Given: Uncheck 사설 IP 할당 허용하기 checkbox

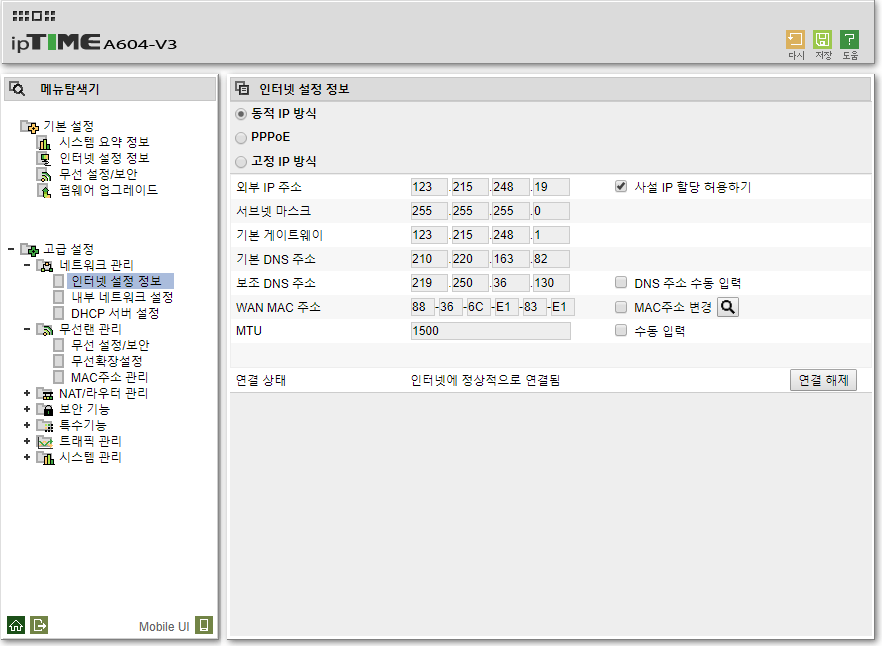Looking at the screenshot, I should click(x=621, y=187).
